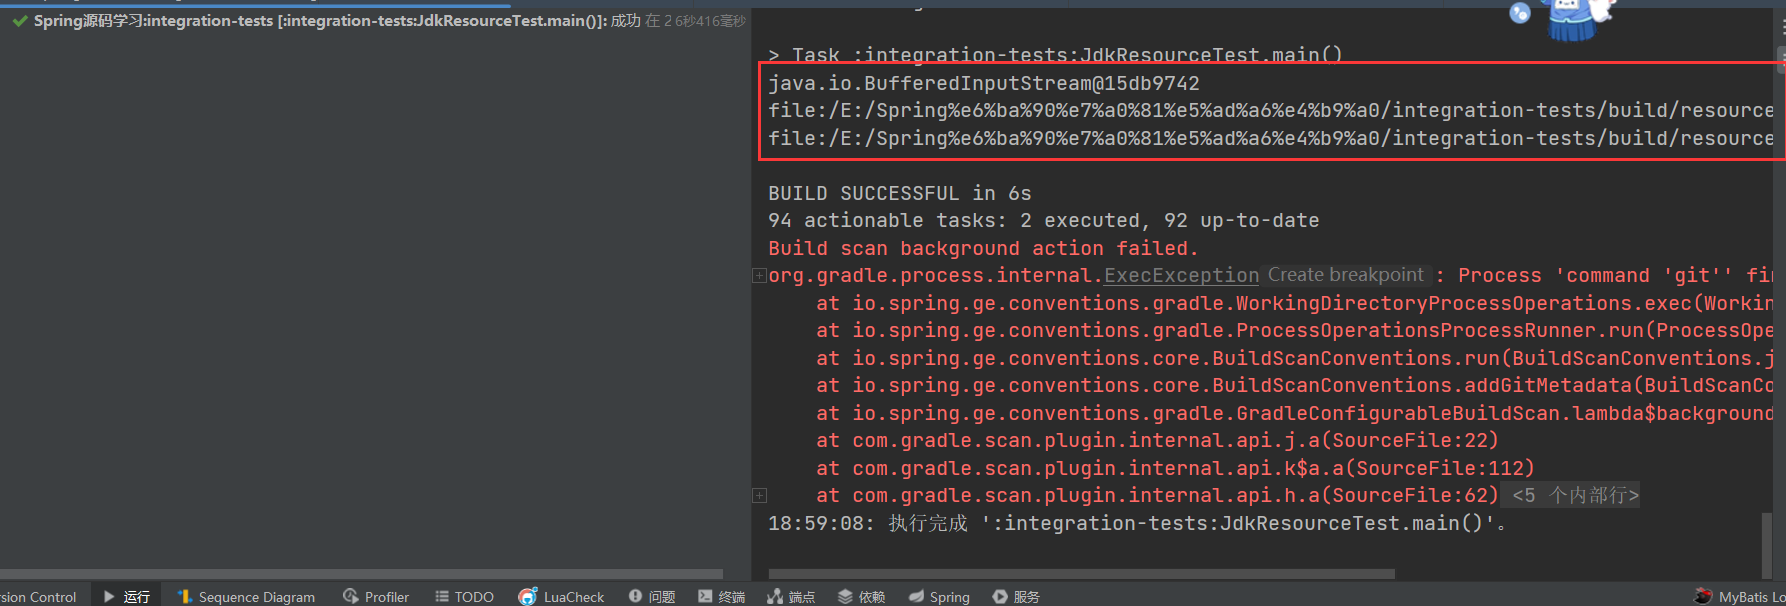Click the ProcessOperationsProcessRunner.run stack line

pos(1295,330)
